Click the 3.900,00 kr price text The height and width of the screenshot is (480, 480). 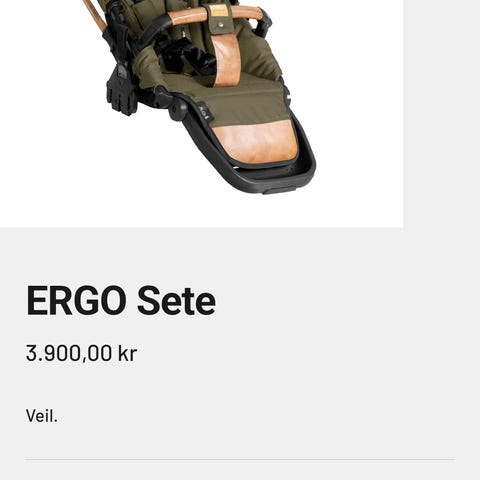tap(81, 353)
